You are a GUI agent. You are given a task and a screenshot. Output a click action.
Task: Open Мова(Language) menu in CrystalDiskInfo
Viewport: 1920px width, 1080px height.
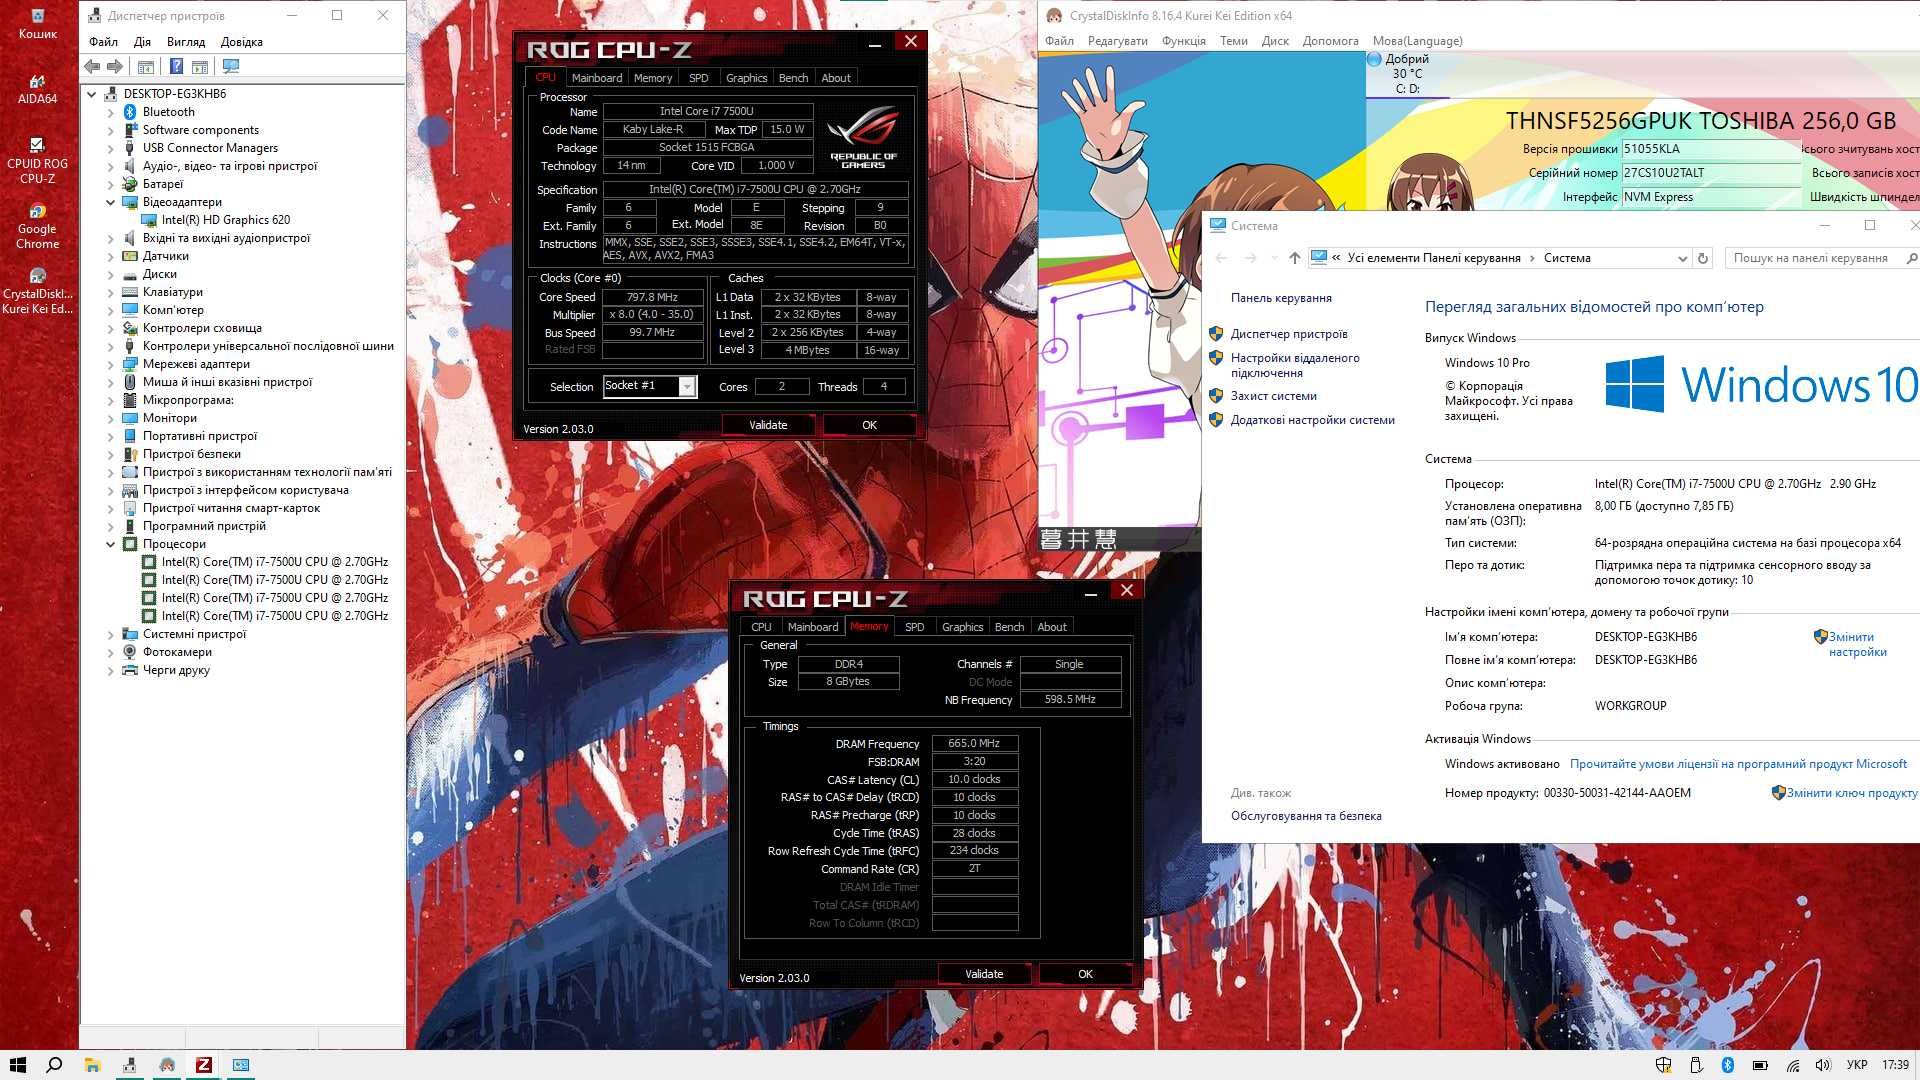(1417, 41)
